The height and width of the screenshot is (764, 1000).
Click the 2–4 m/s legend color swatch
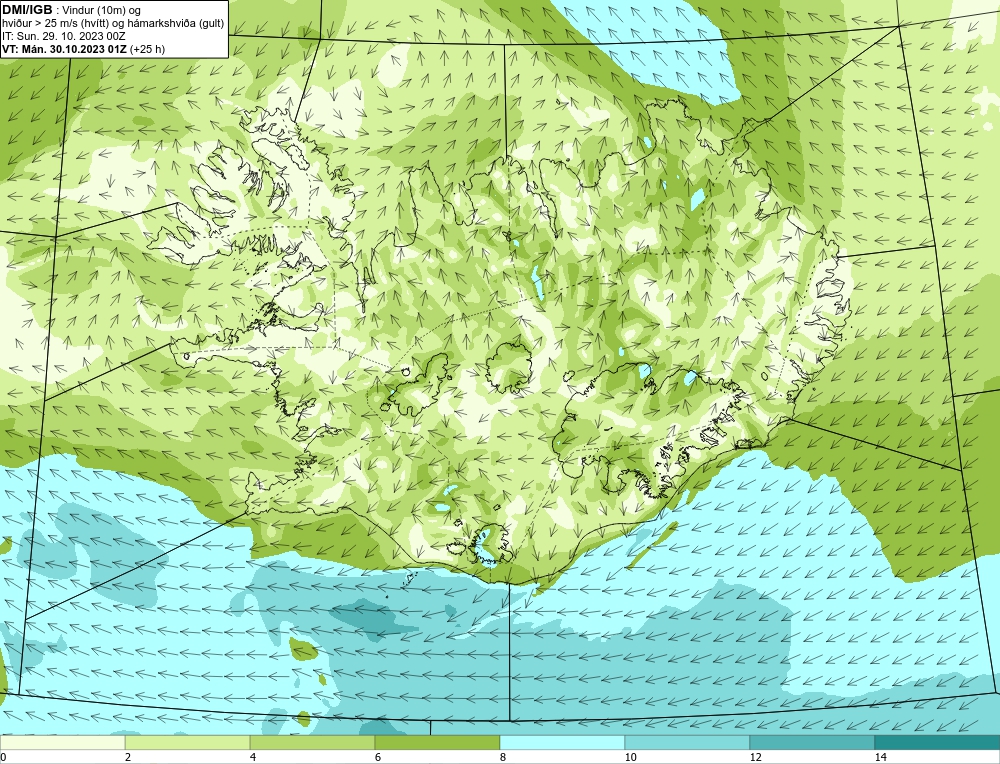coord(188,742)
